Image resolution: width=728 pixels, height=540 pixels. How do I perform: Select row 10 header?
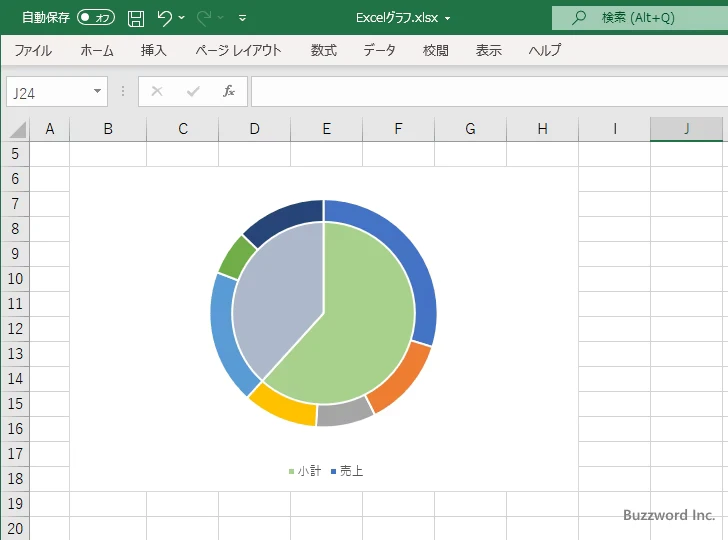[x=15, y=279]
